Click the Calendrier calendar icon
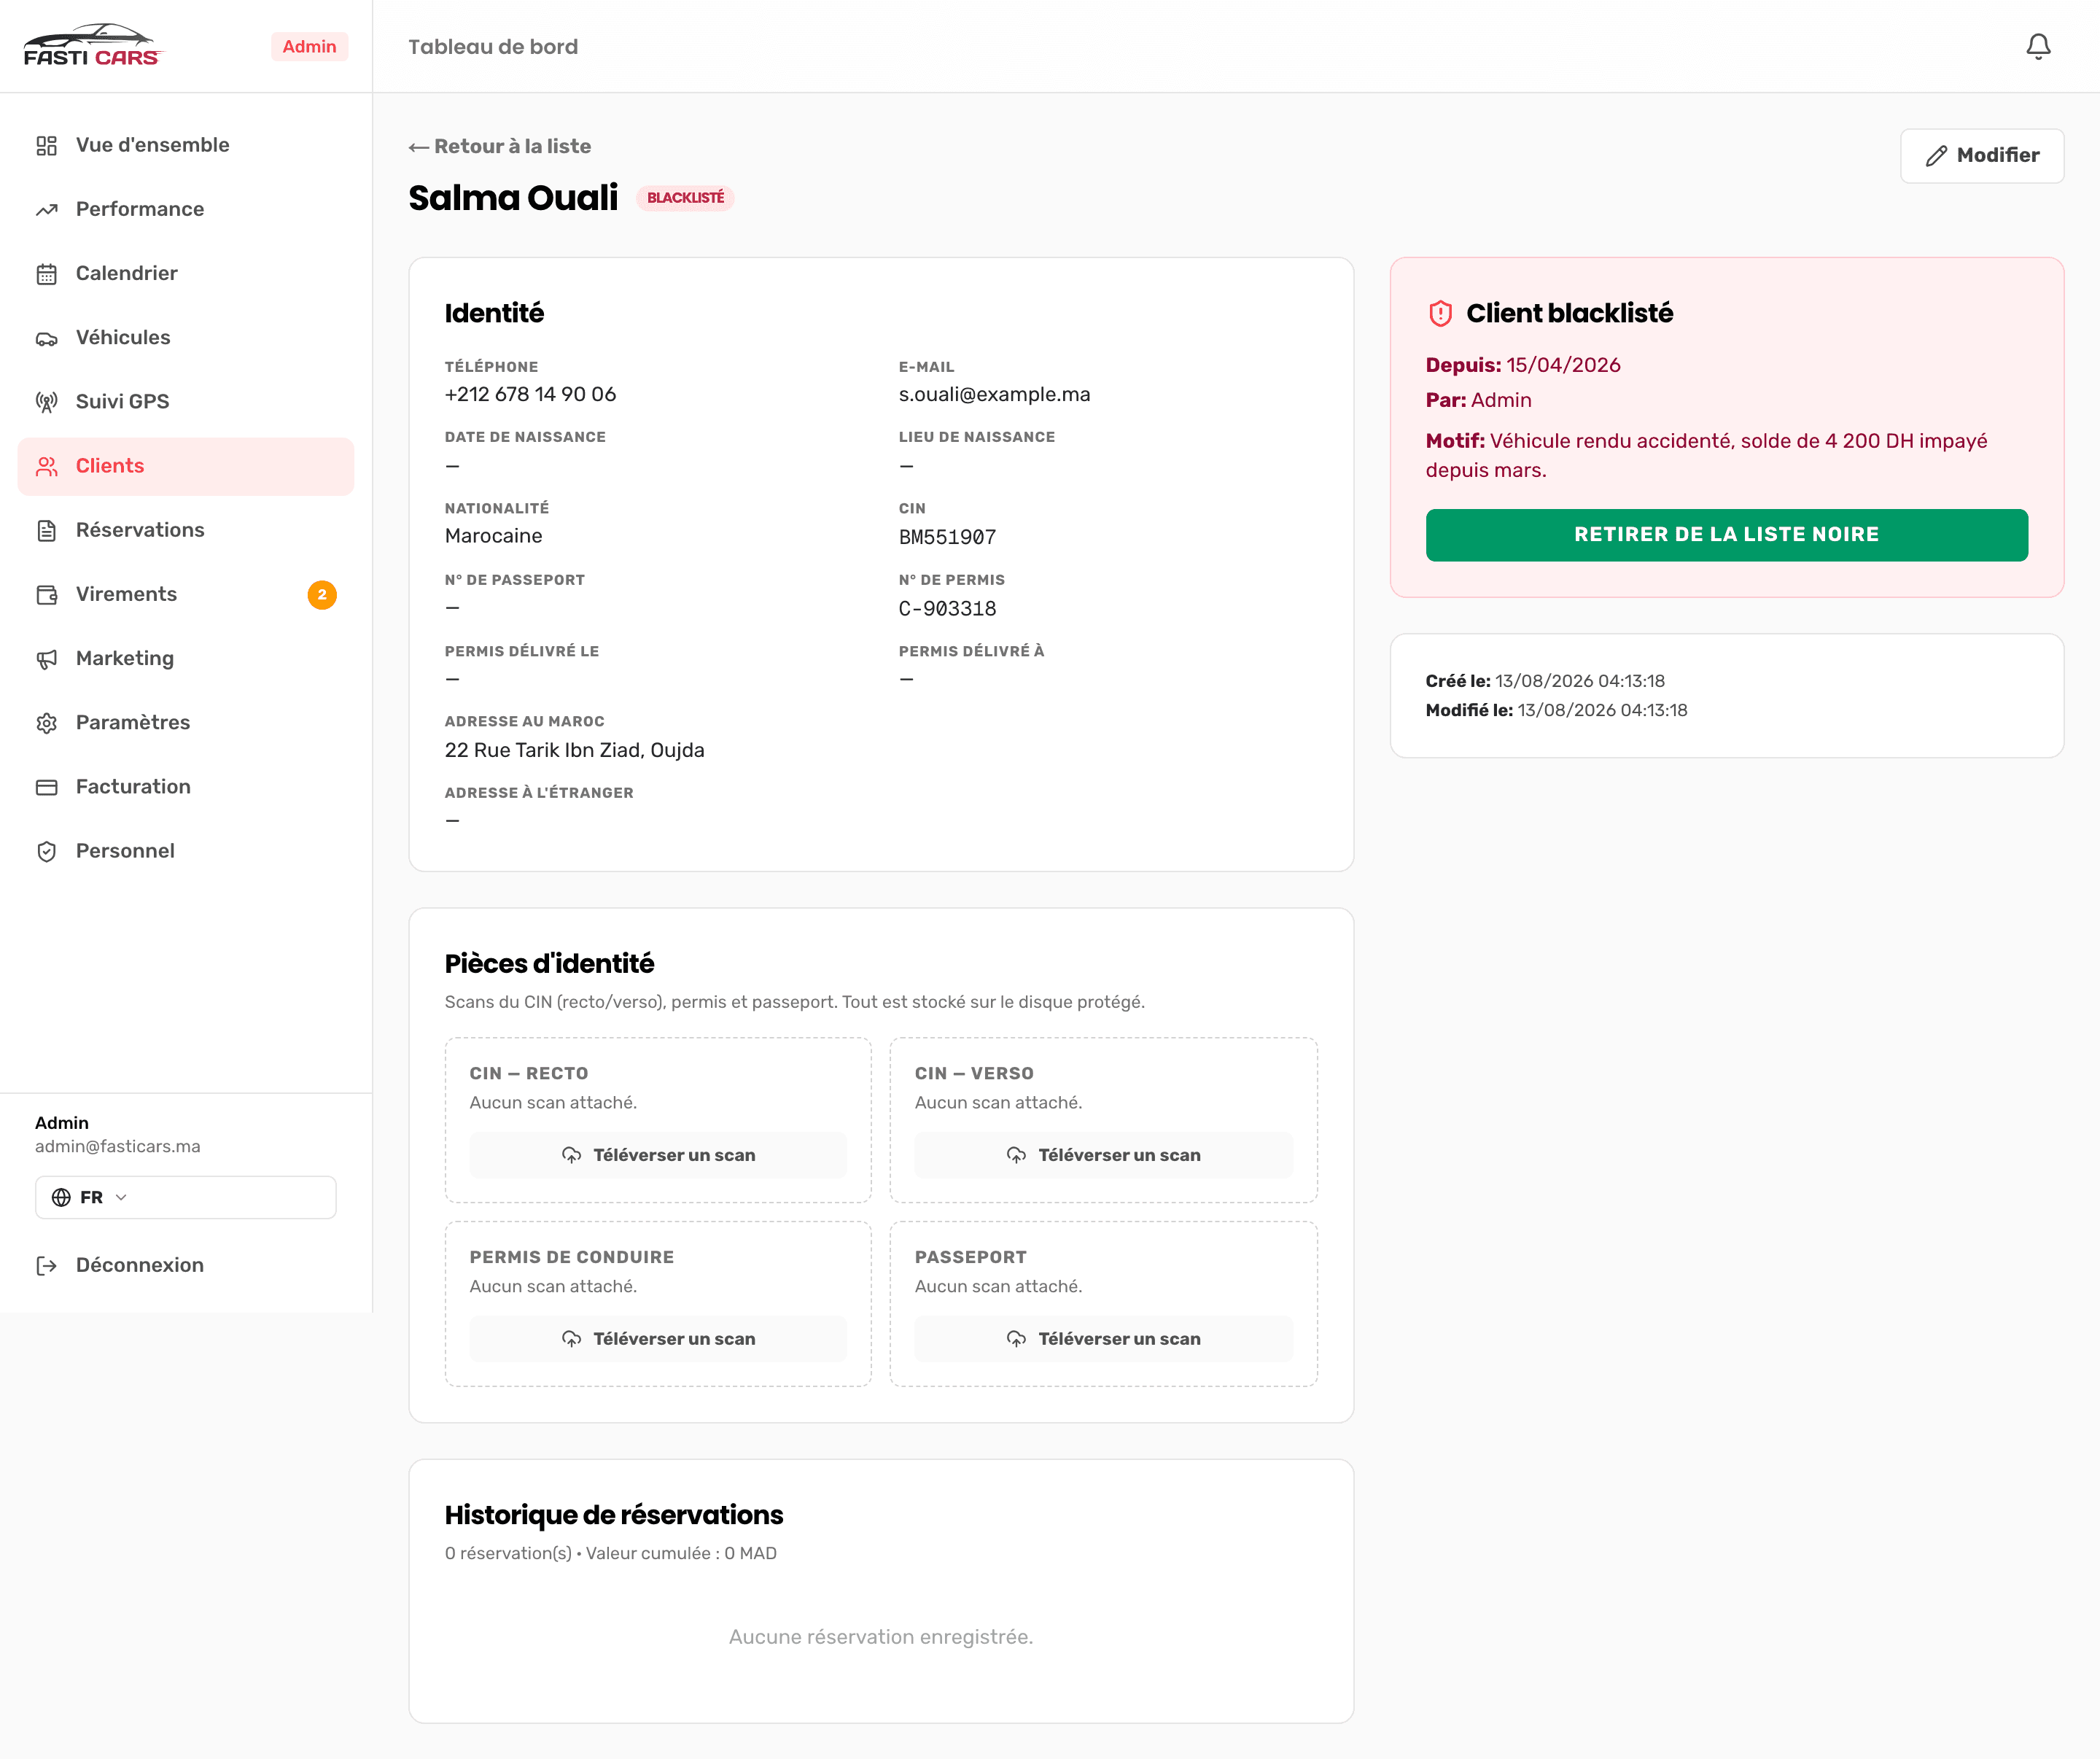The image size is (2100, 1759). tap(47, 274)
